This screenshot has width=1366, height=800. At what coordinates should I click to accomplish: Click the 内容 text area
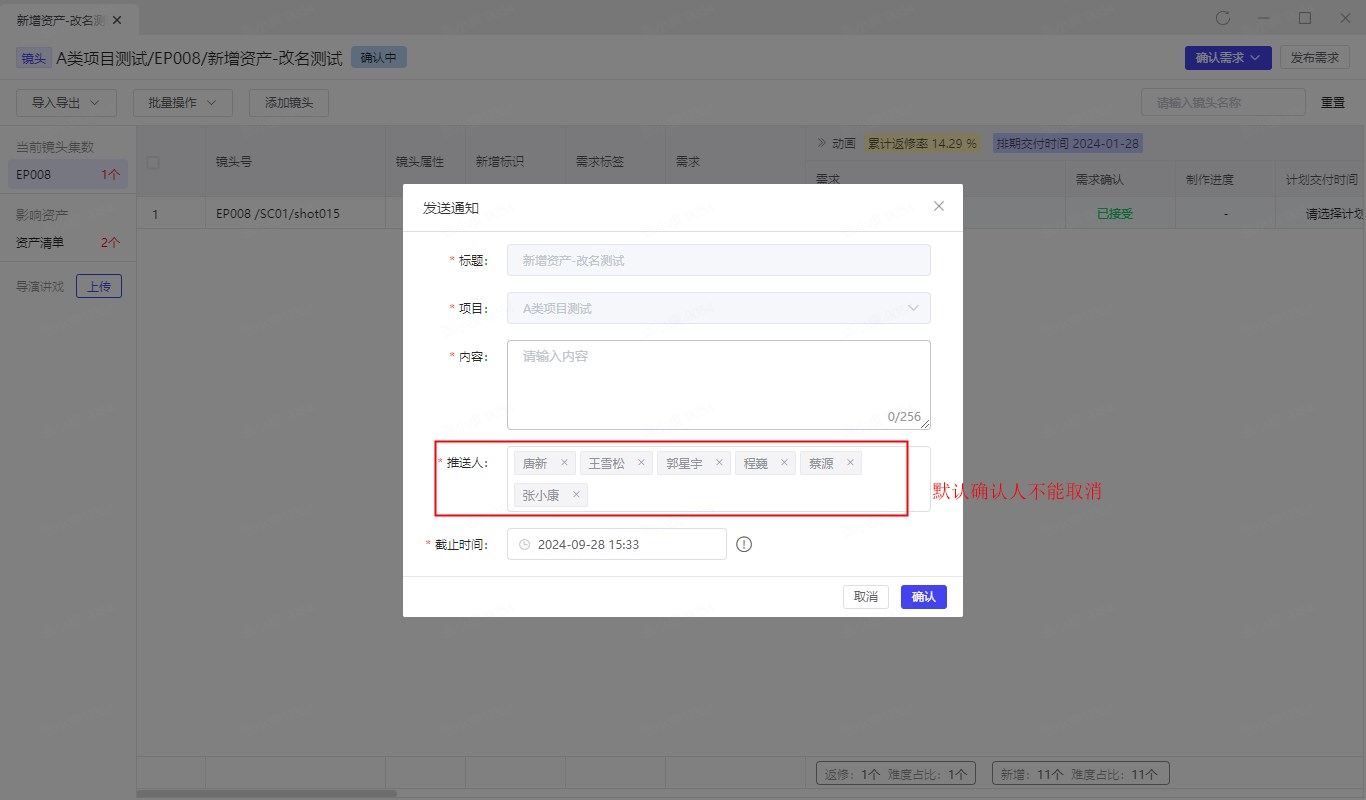(x=718, y=385)
